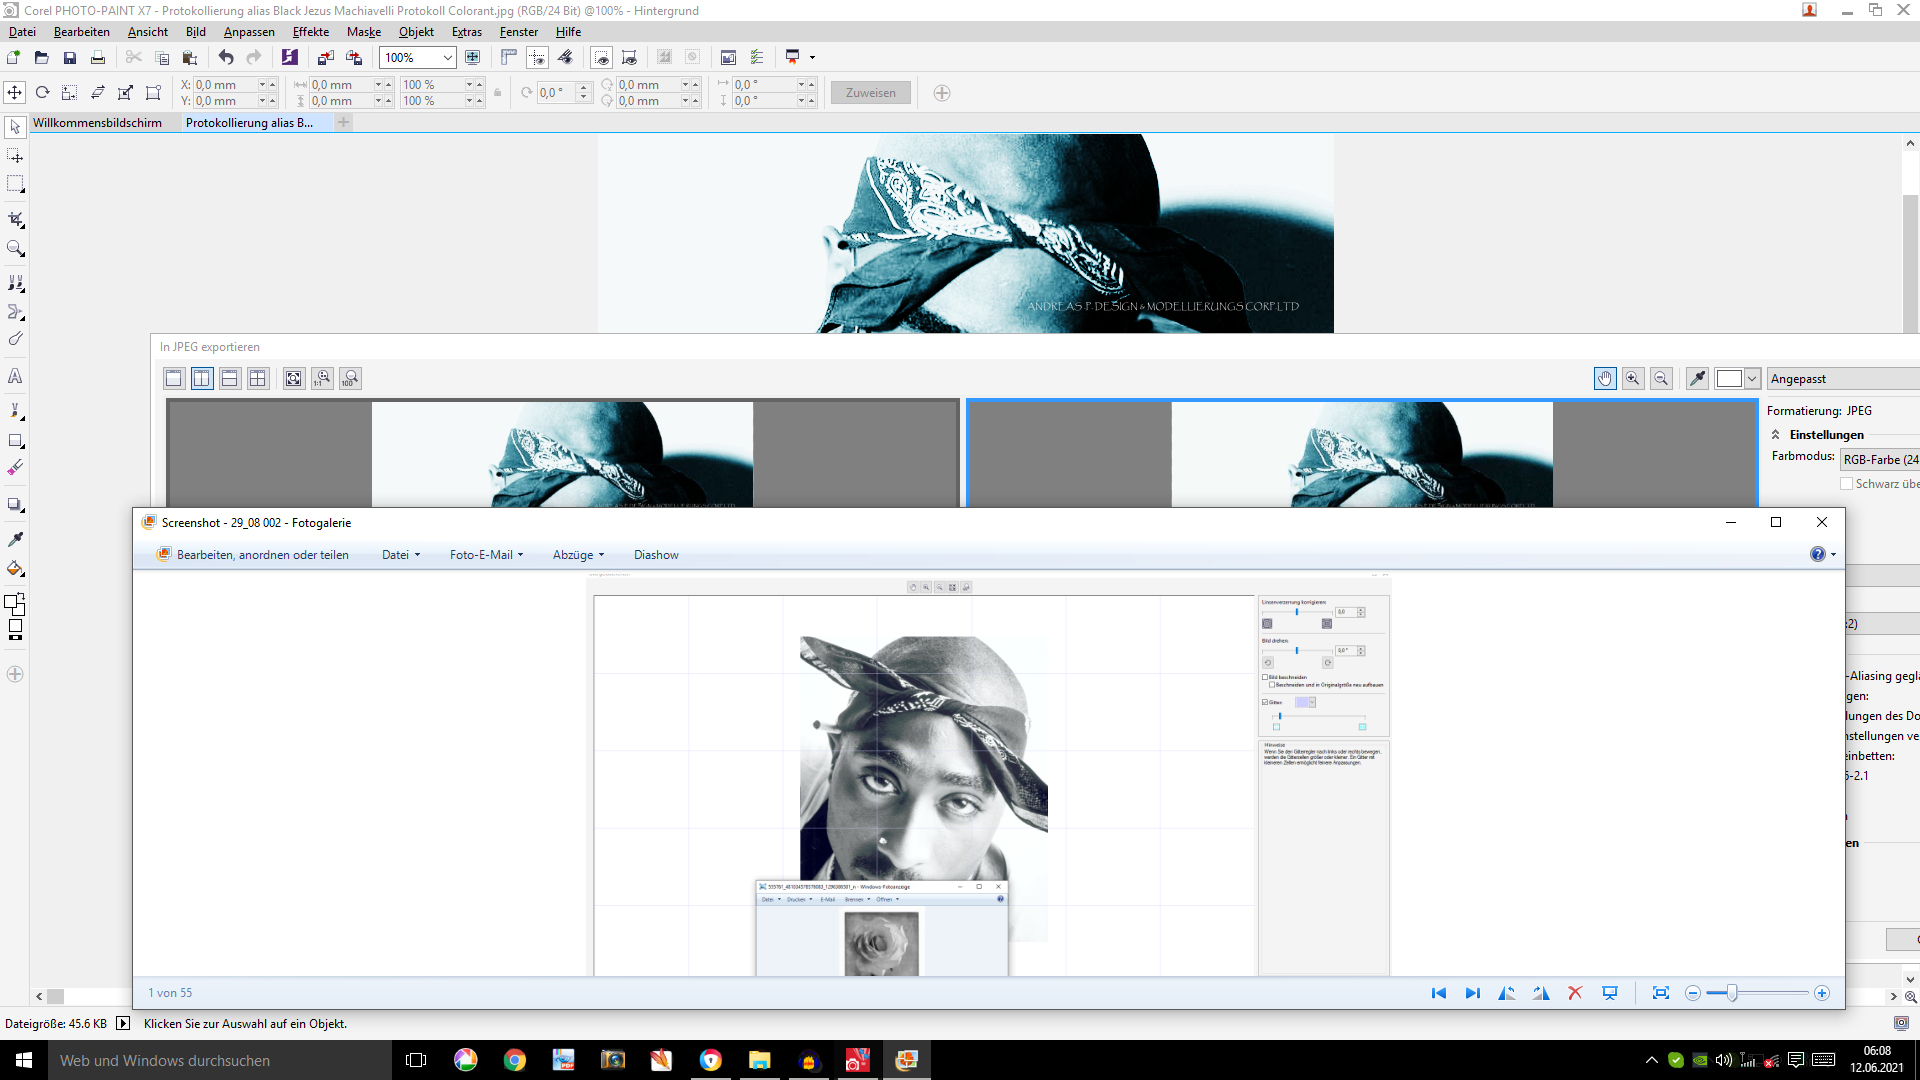Select the Zoom tool in toolbox

pos(15,248)
